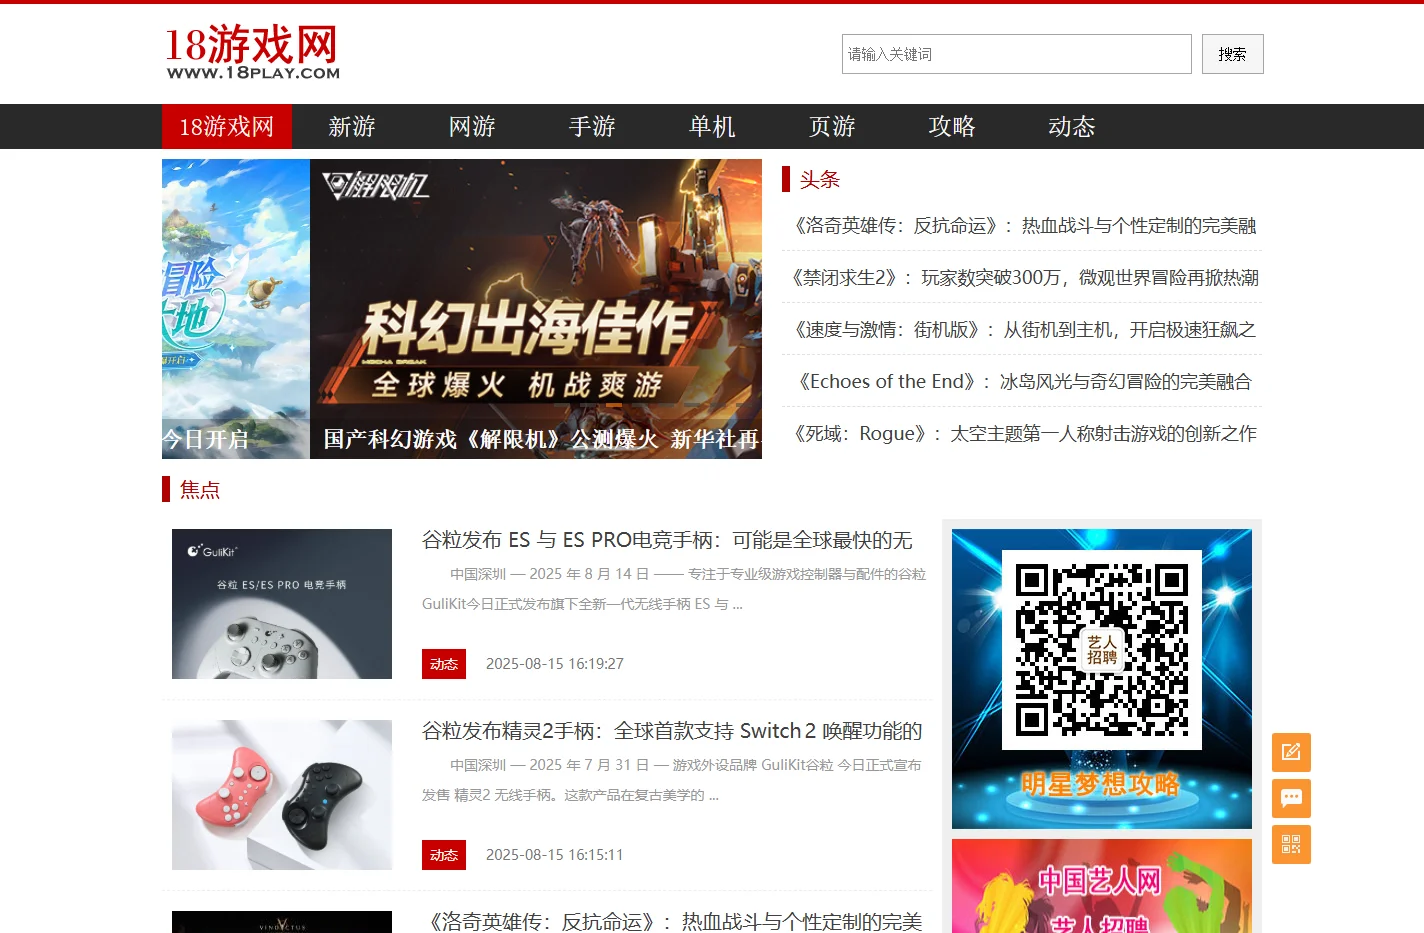Open headline 死域:Rogue article
Image resolution: width=1424 pixels, height=933 pixels.
1024,434
